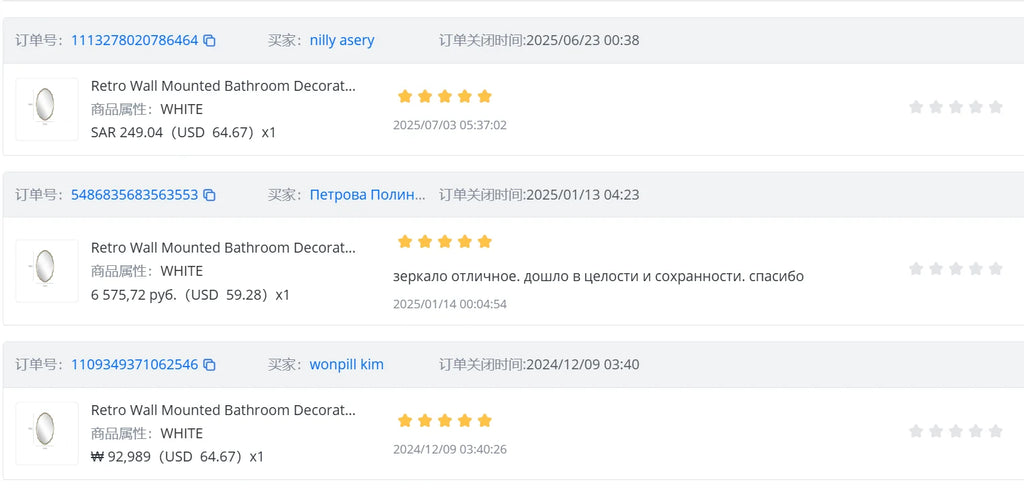This screenshot has height=490, width=1024.
Task: Open mirror thumbnail in wonpill kim order
Action: click(47, 433)
